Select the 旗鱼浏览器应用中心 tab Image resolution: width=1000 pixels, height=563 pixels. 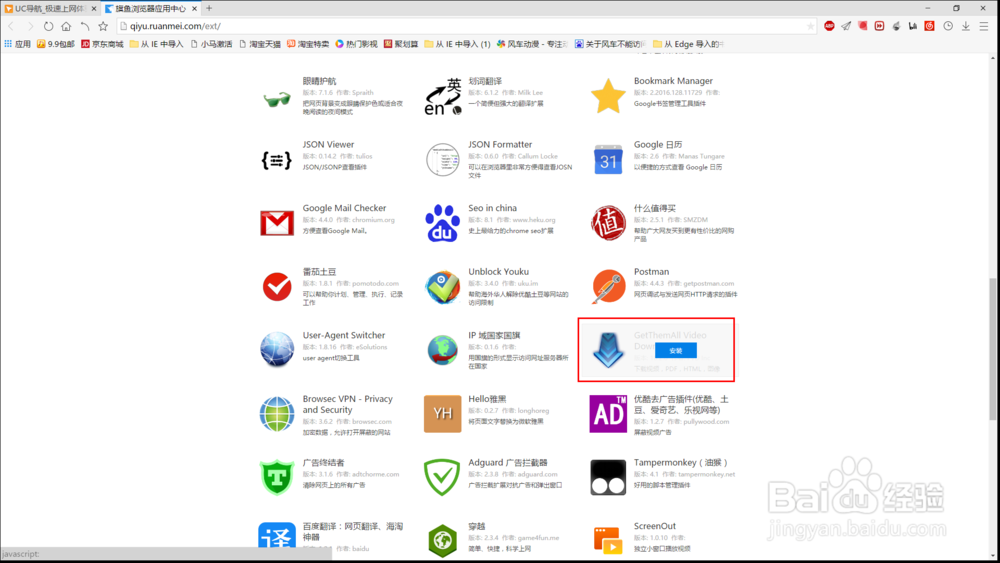click(151, 8)
